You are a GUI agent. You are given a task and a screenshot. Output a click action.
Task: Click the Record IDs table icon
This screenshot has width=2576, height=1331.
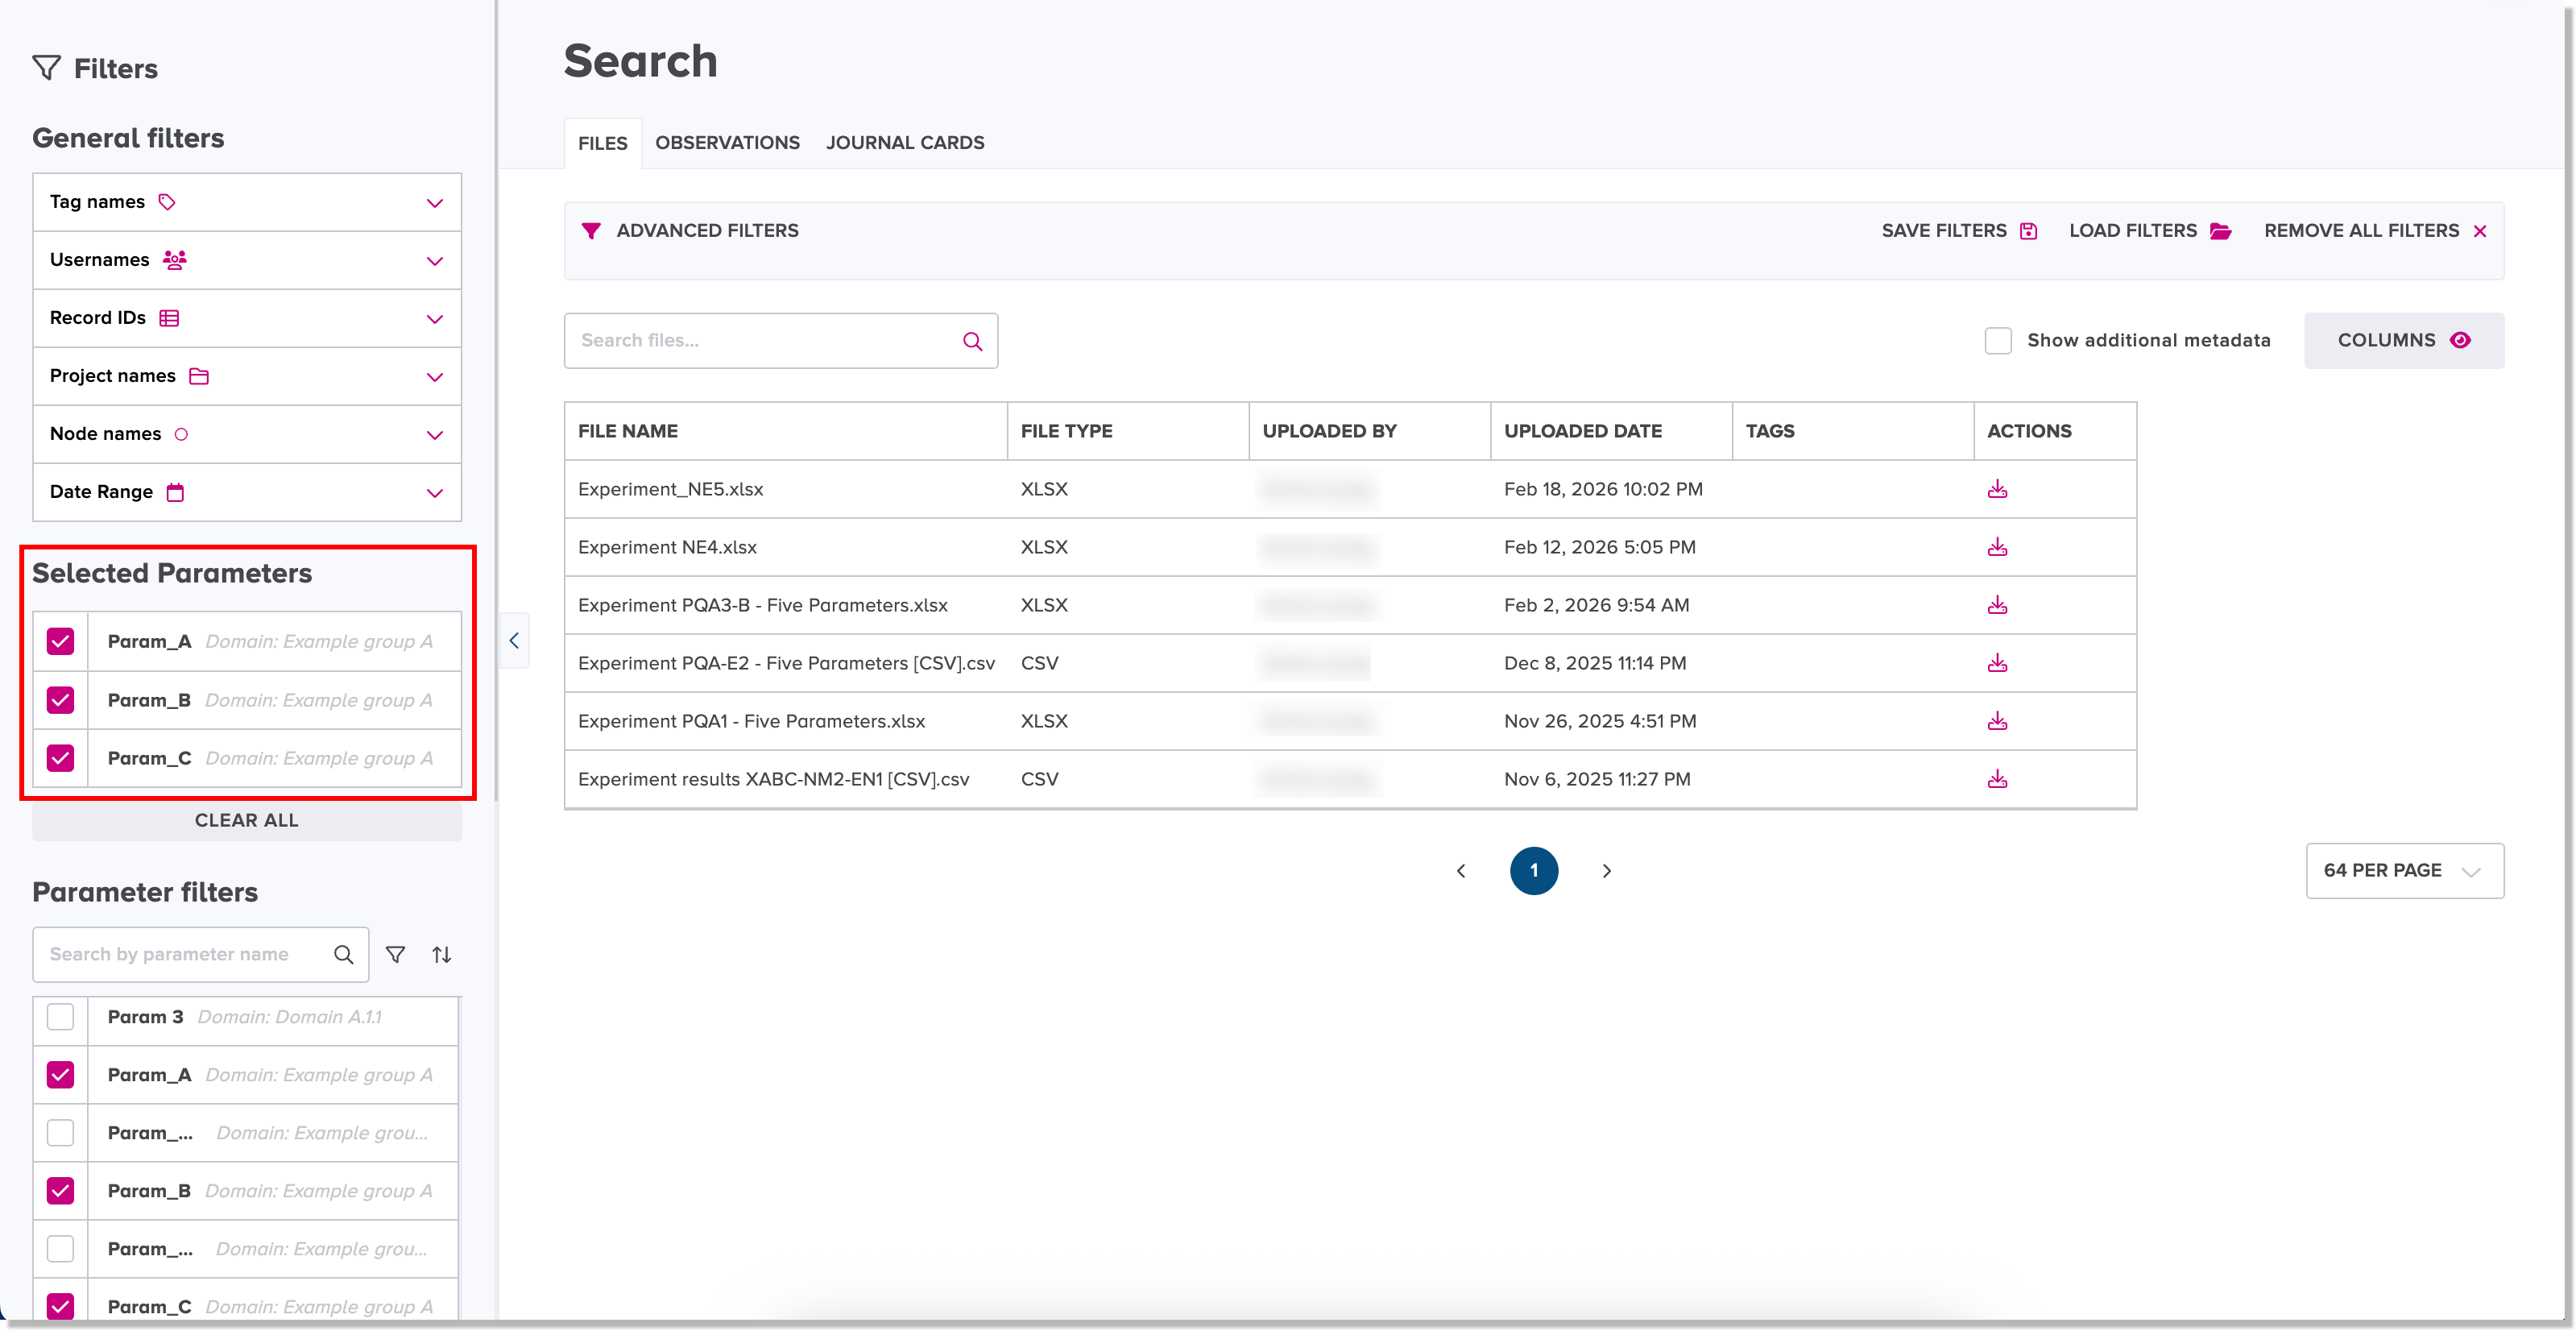click(x=169, y=318)
